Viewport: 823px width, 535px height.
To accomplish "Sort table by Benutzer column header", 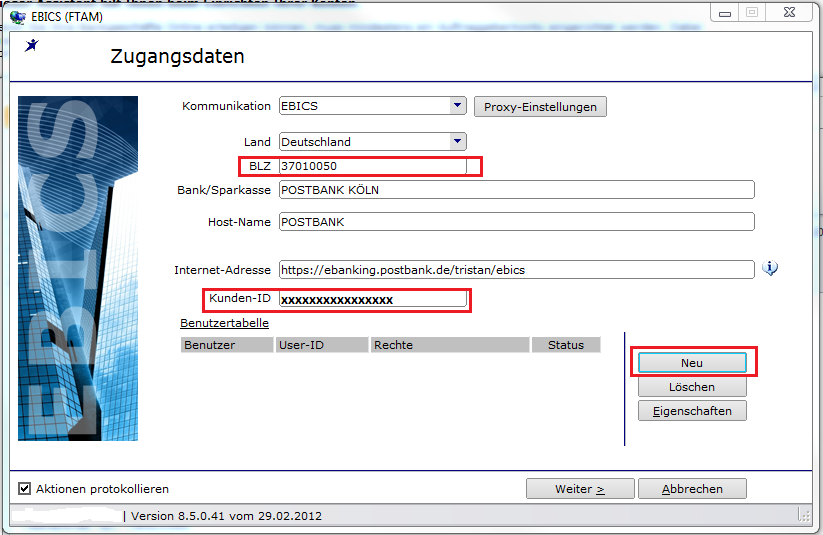I will pos(227,345).
